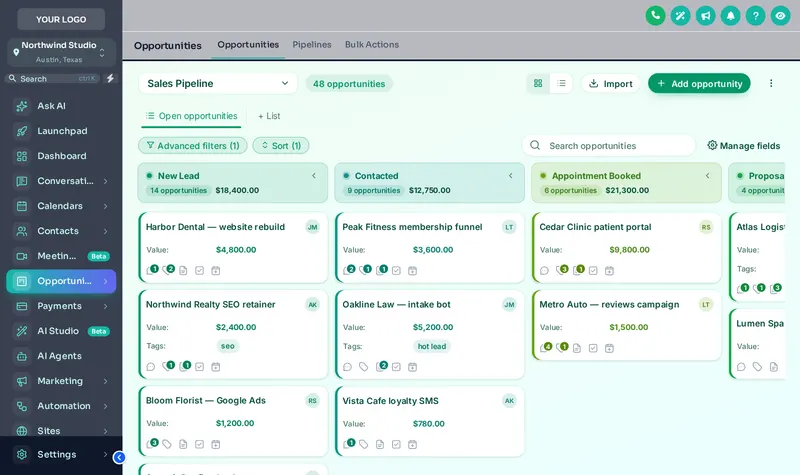Open Settings in sidebar

[61, 455]
